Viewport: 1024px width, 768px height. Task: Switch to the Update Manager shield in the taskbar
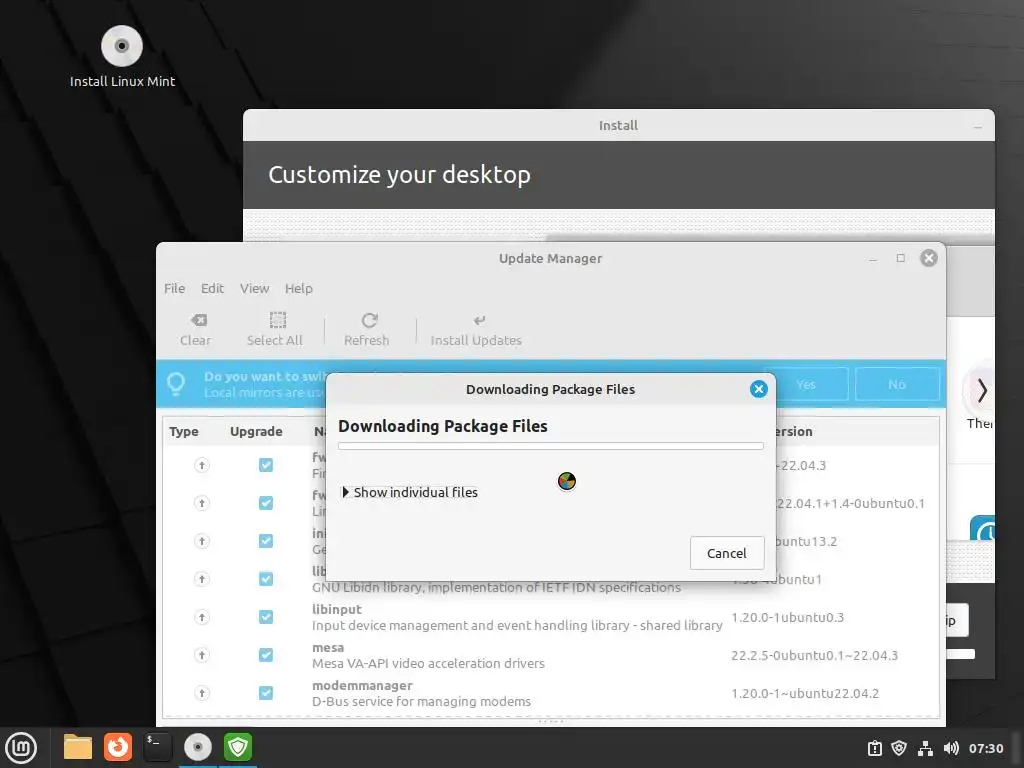238,747
